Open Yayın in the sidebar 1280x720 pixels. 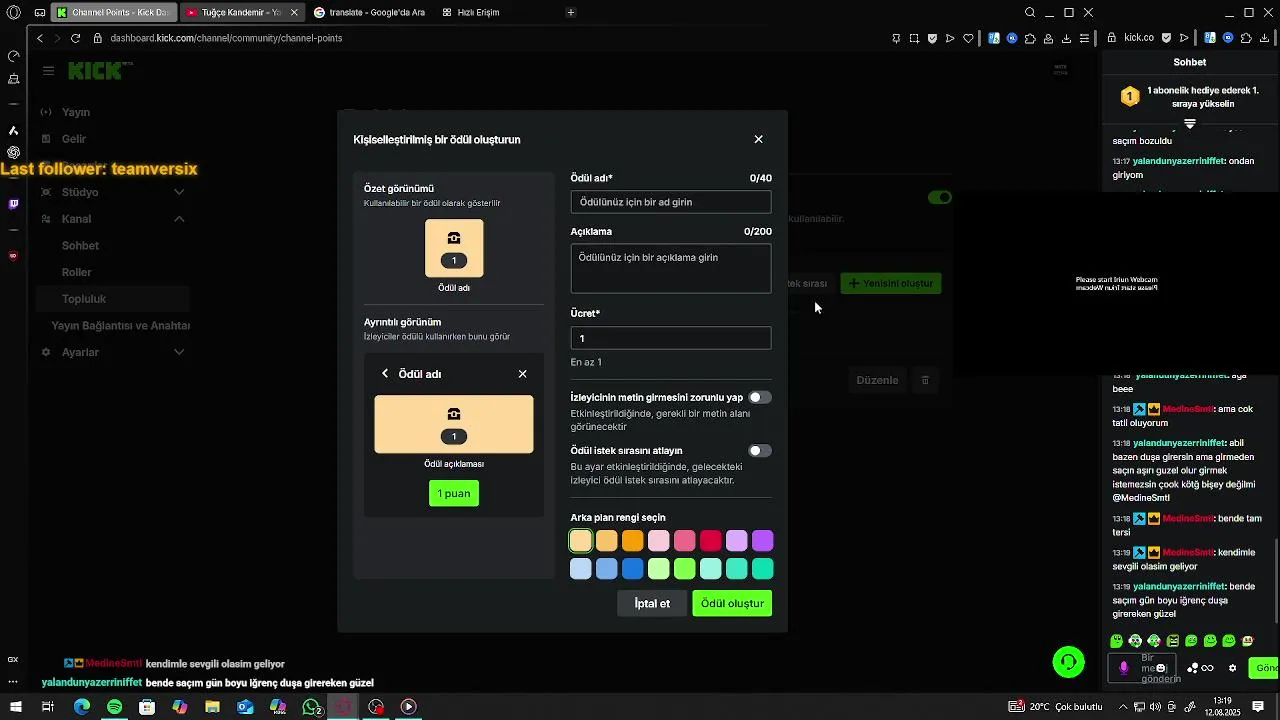[76, 112]
